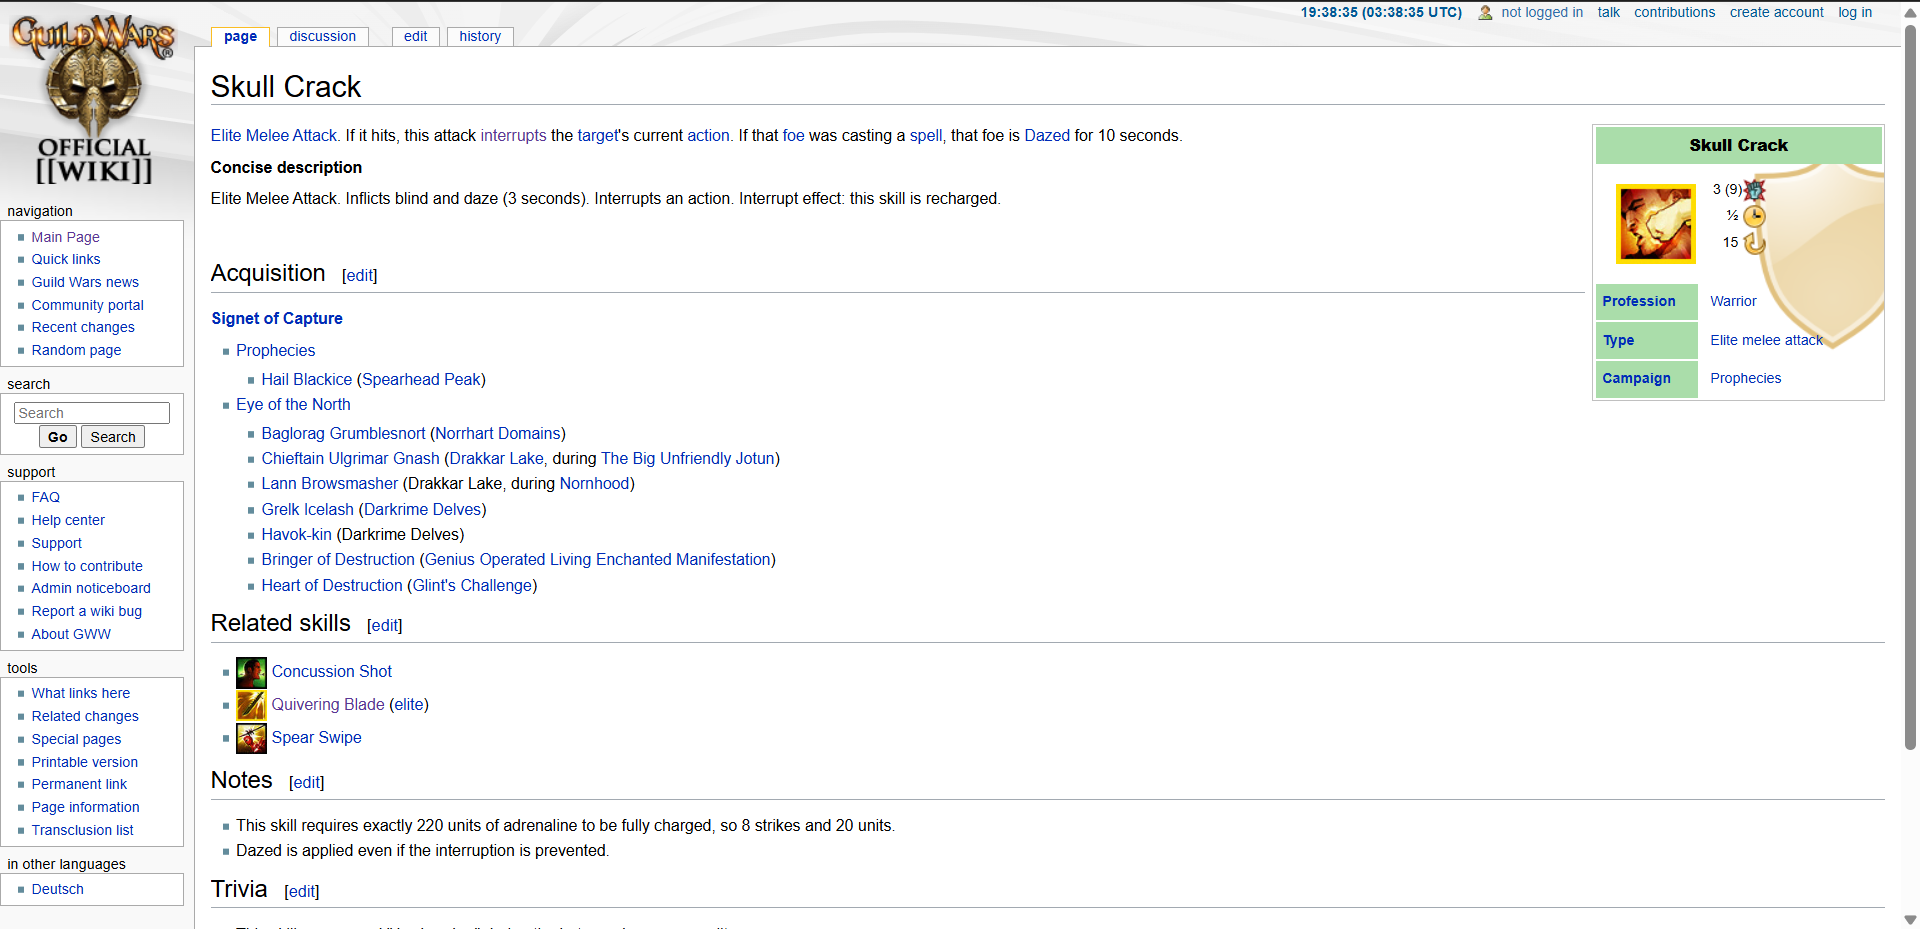Edit the Trivia section
Screen dimensions: 1920x929
tap(302, 891)
